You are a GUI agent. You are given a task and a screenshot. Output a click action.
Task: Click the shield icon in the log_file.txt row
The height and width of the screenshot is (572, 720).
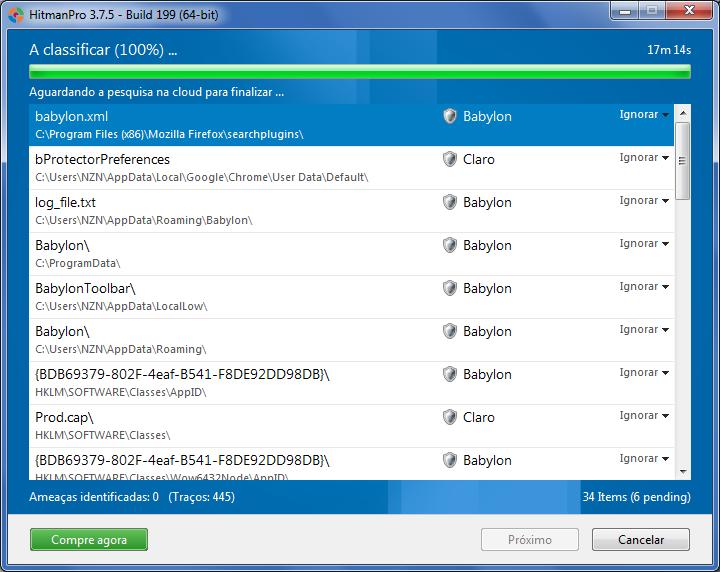tap(450, 202)
